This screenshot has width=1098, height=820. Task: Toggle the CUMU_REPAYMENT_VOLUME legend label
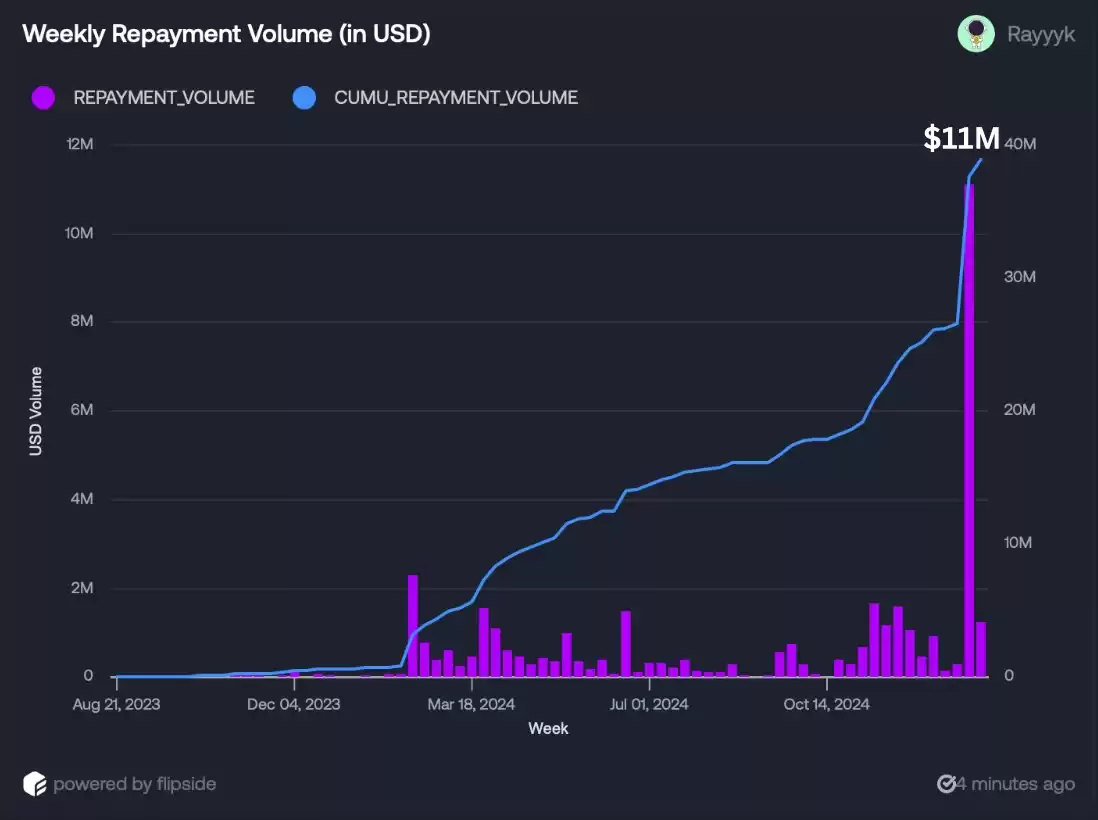456,98
